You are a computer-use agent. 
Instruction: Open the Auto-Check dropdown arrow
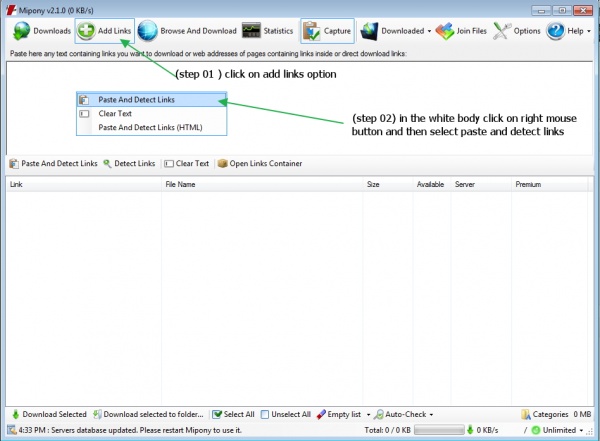click(431, 415)
